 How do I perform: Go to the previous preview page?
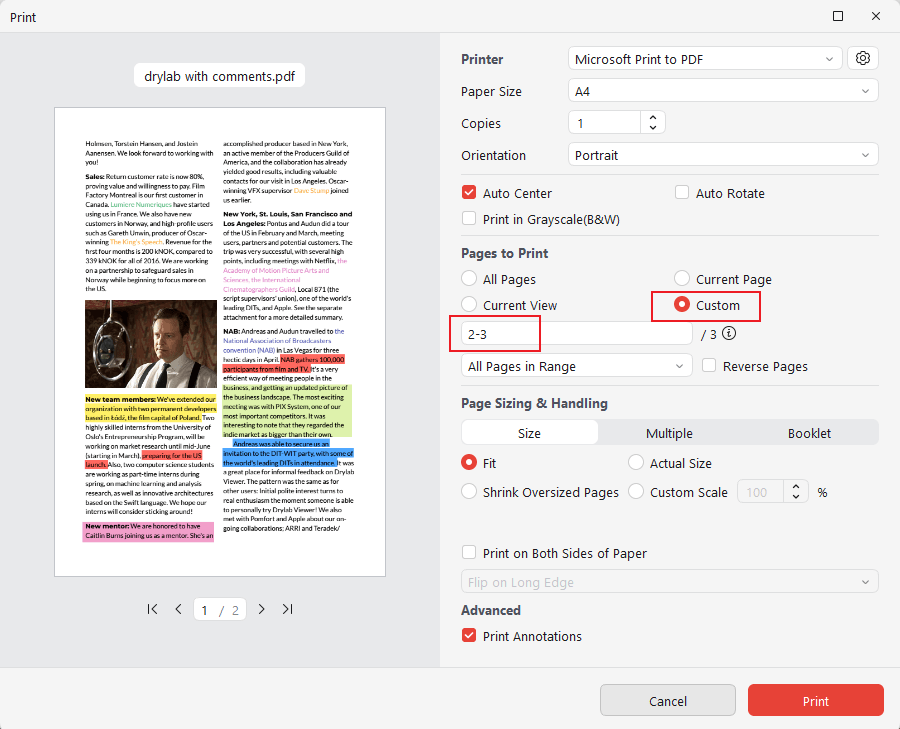point(178,608)
